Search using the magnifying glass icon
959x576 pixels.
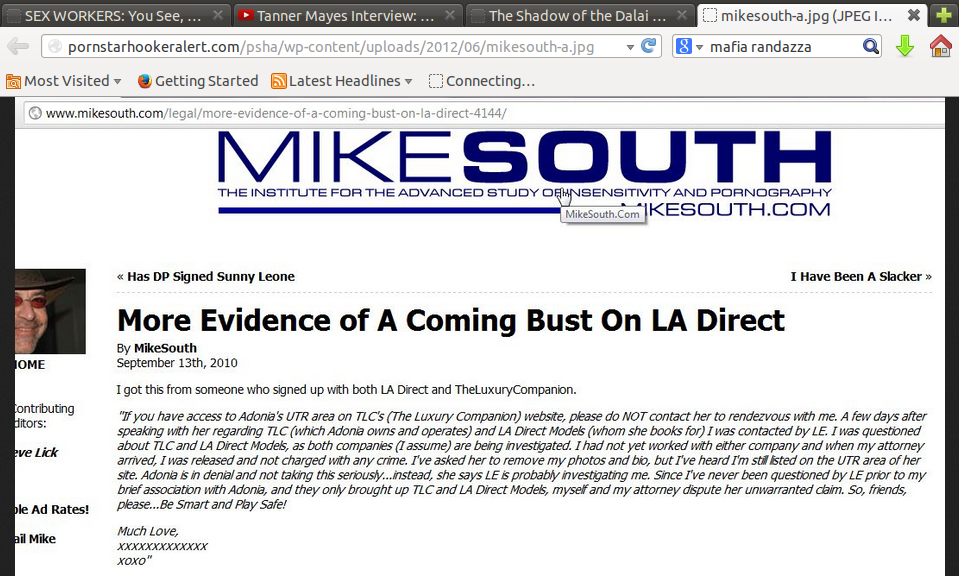click(870, 46)
